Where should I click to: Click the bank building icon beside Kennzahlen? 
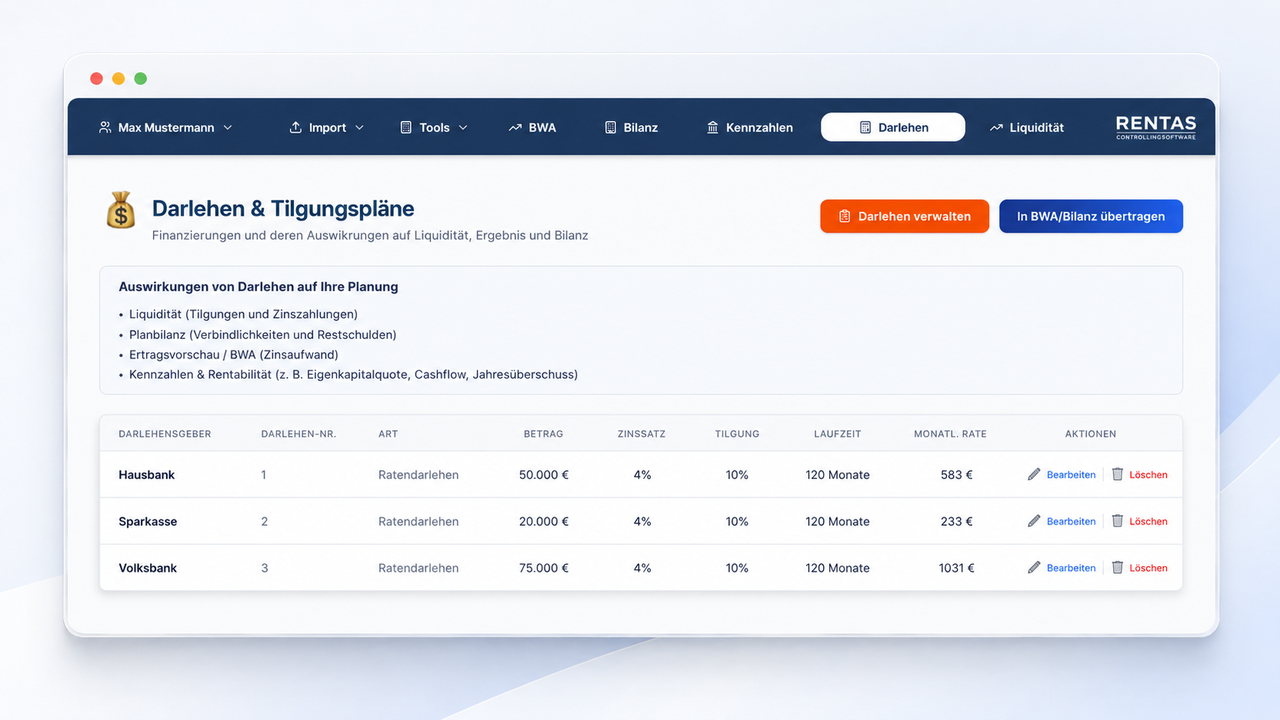pyautogui.click(x=712, y=128)
